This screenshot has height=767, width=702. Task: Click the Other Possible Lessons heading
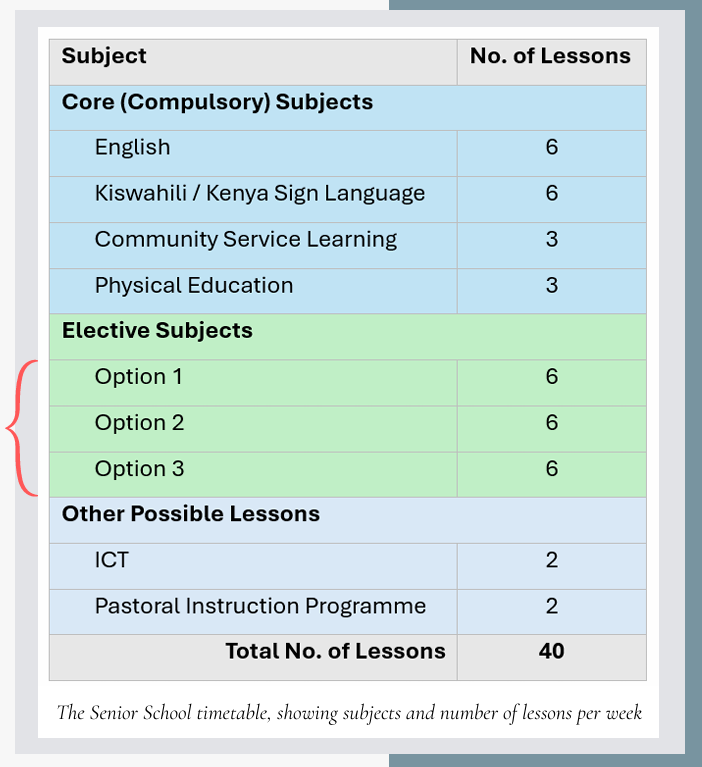coord(190,514)
